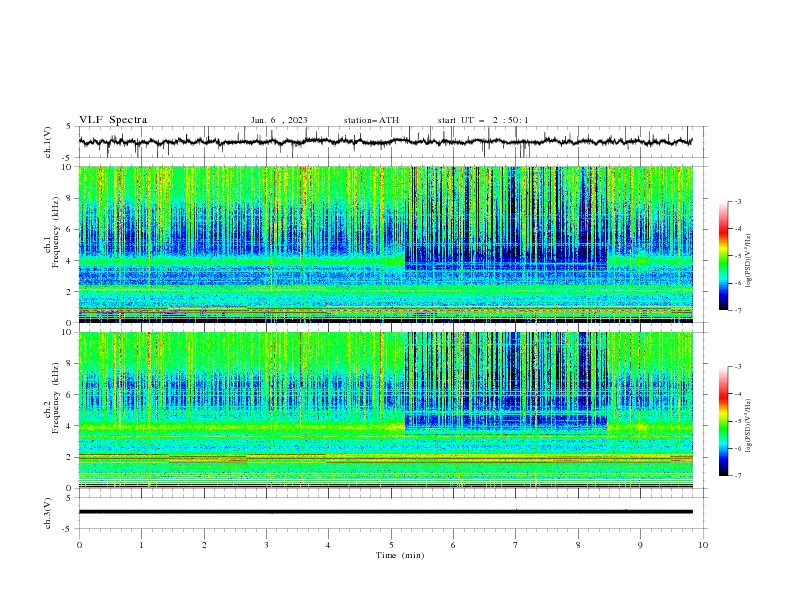Click the ch.2 spectrogram color scale bar

click(x=723, y=421)
